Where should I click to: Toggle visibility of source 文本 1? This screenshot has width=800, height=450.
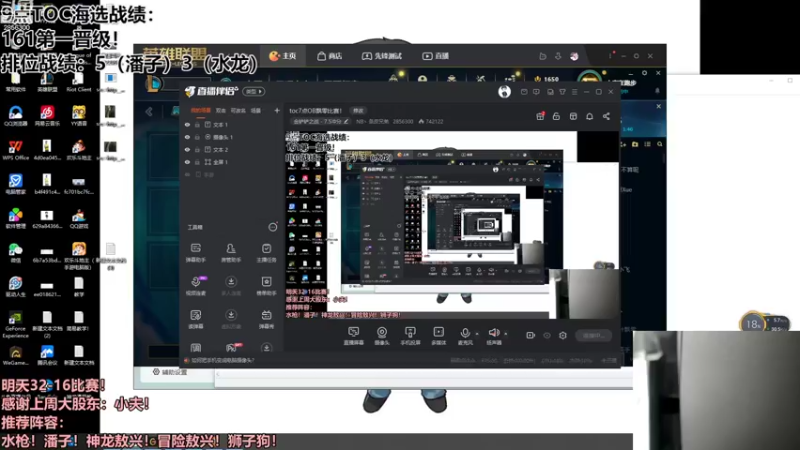click(187, 124)
